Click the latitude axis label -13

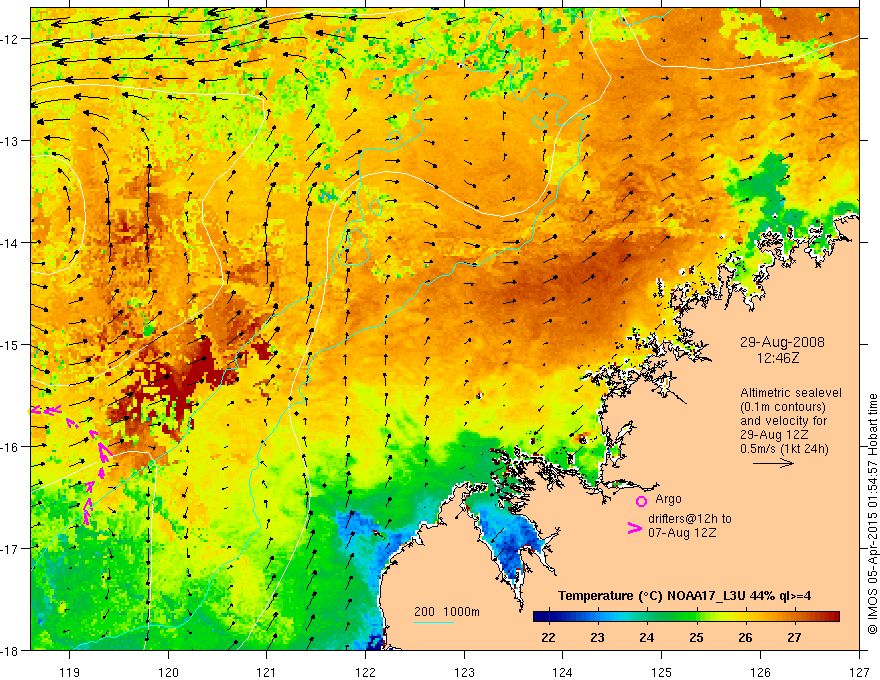coord(11,140)
